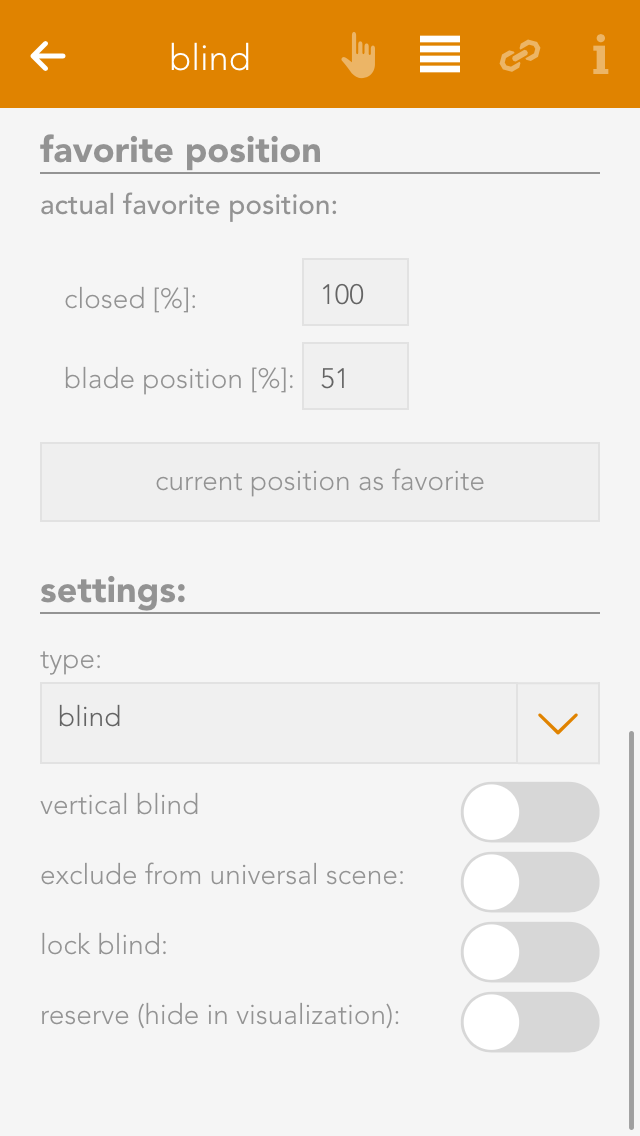Go back using the arrow icon
The width and height of the screenshot is (640, 1136).
(48, 56)
